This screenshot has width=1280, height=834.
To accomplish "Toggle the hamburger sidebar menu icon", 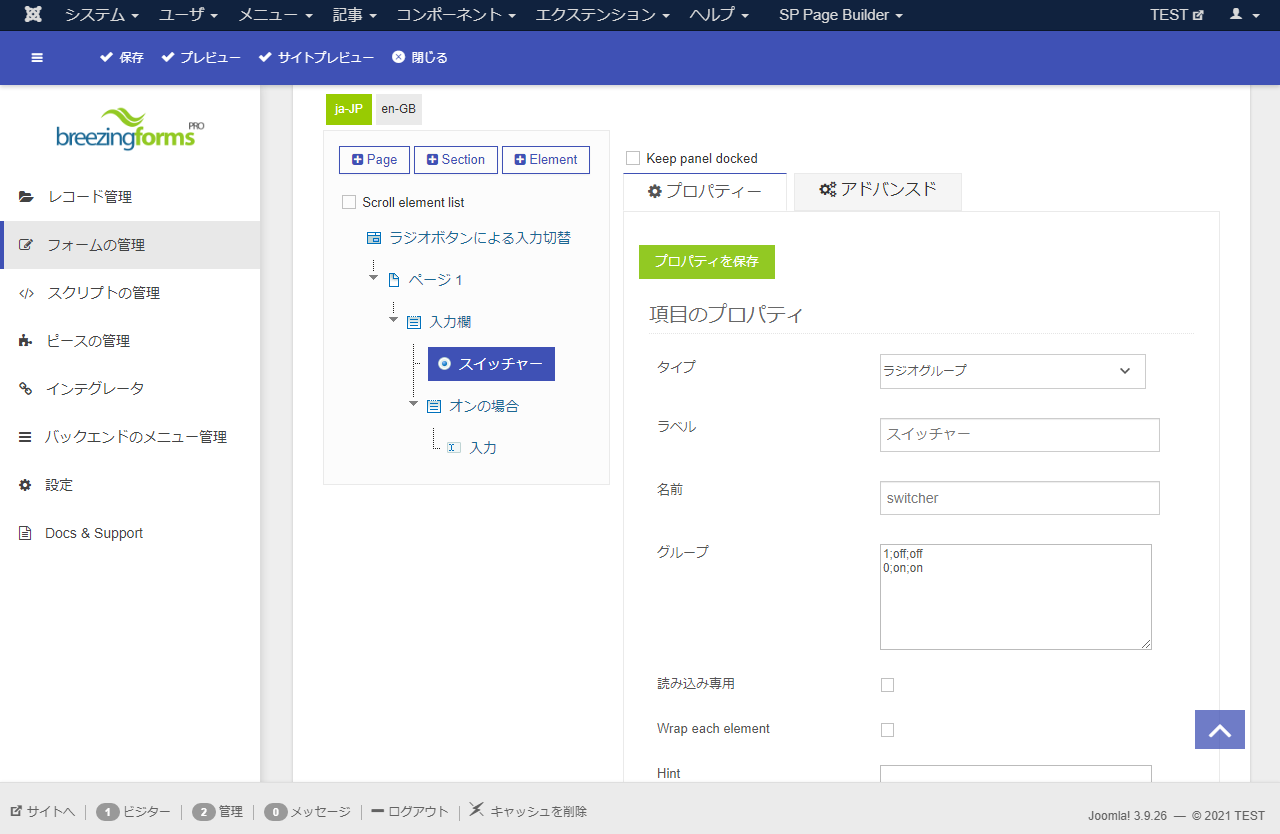I will pyautogui.click(x=37, y=58).
